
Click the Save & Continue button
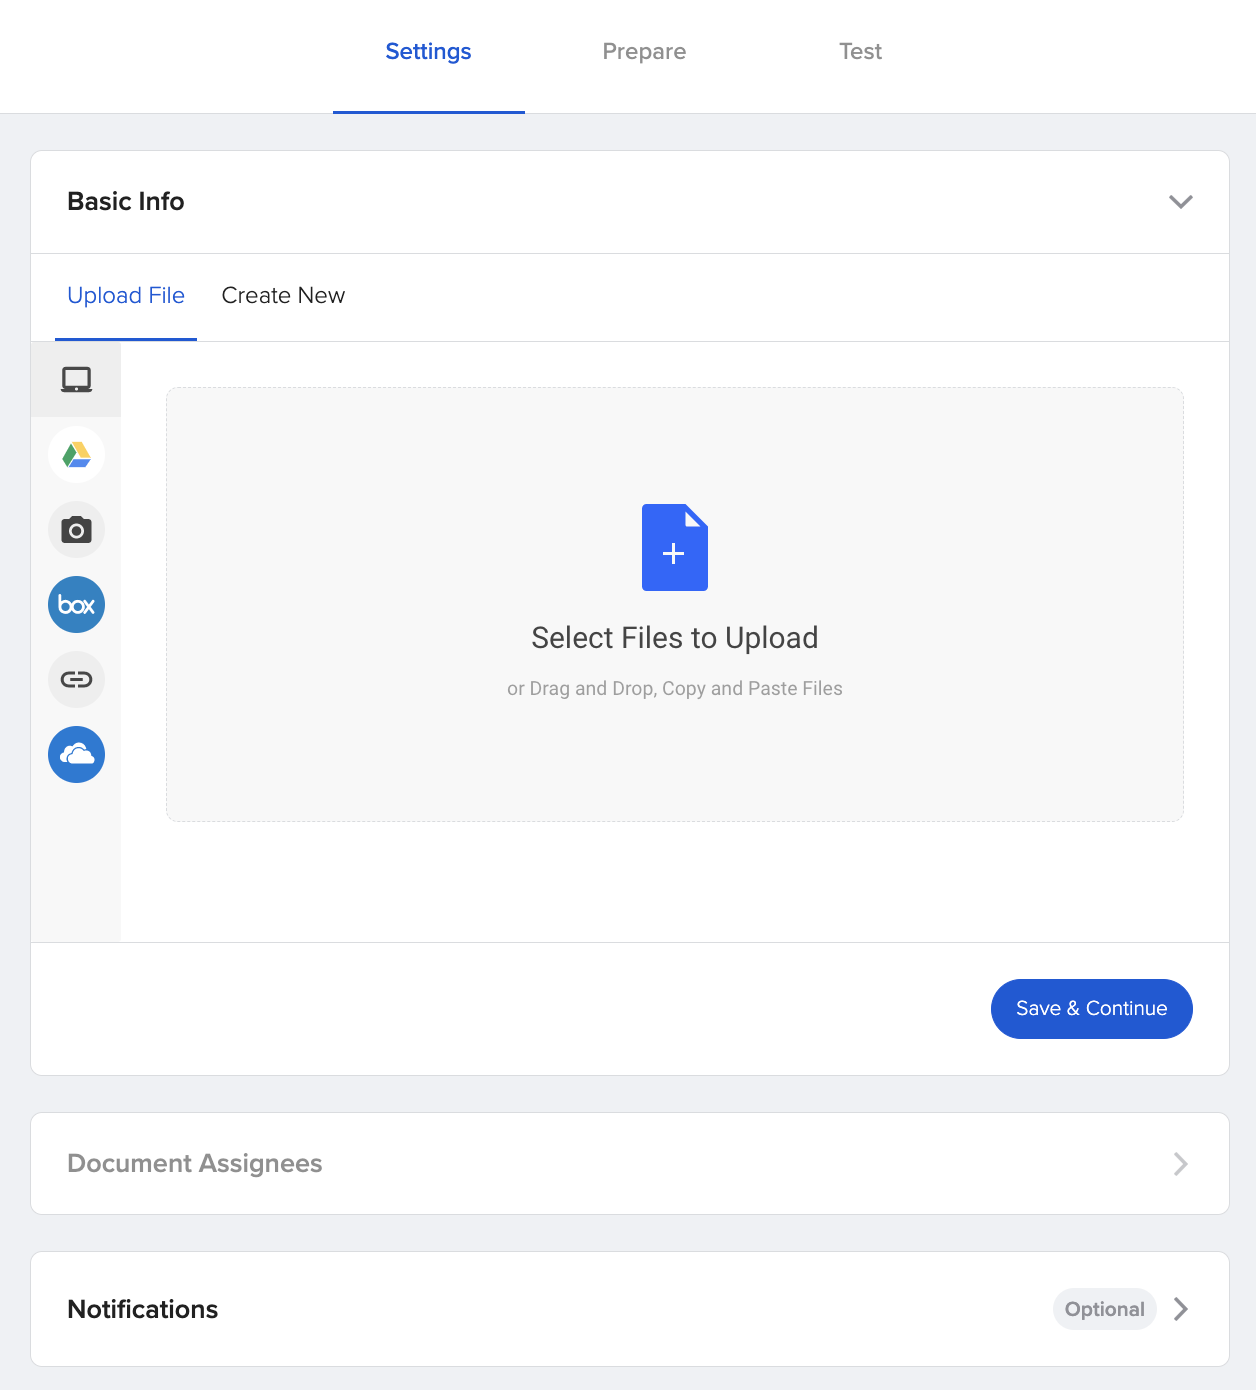[x=1091, y=1009]
